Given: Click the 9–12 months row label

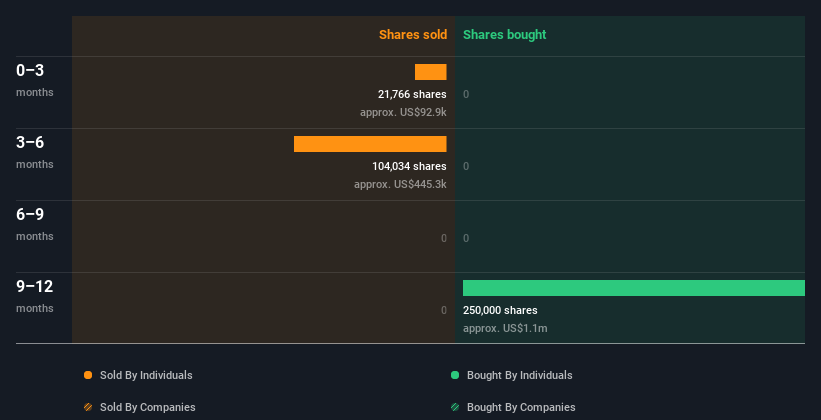Looking at the screenshot, I should [35, 296].
